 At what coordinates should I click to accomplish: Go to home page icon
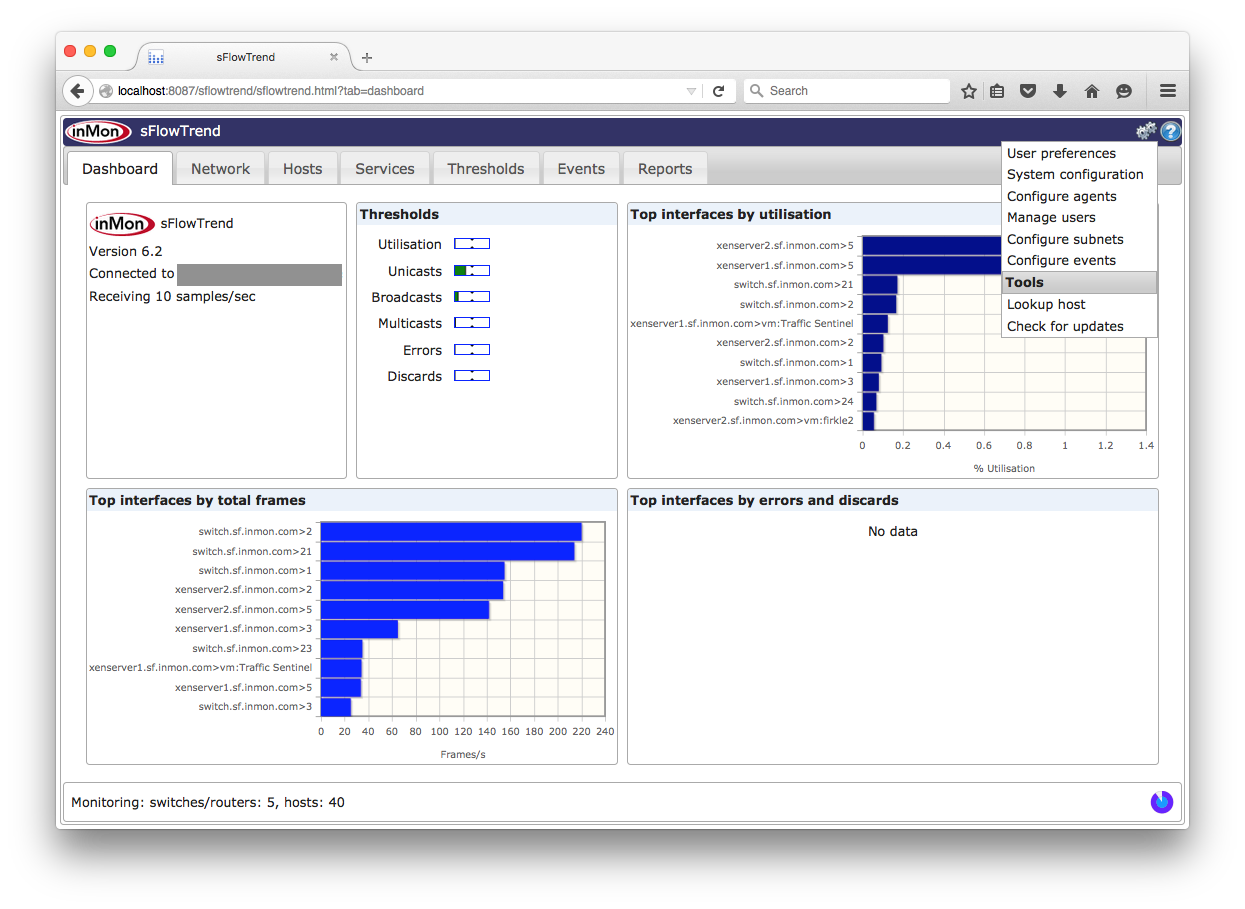coord(1092,91)
